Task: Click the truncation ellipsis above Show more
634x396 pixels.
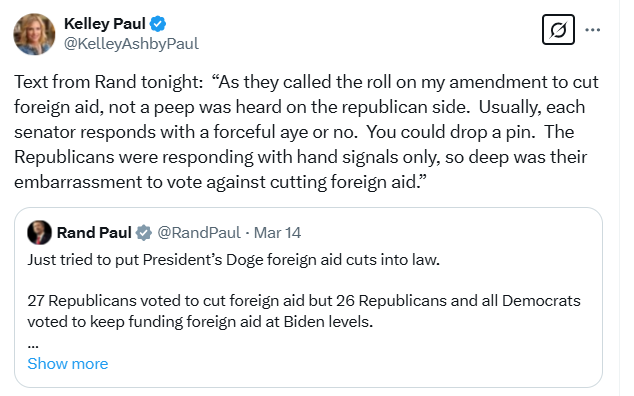Action: pyautogui.click(x=33, y=346)
